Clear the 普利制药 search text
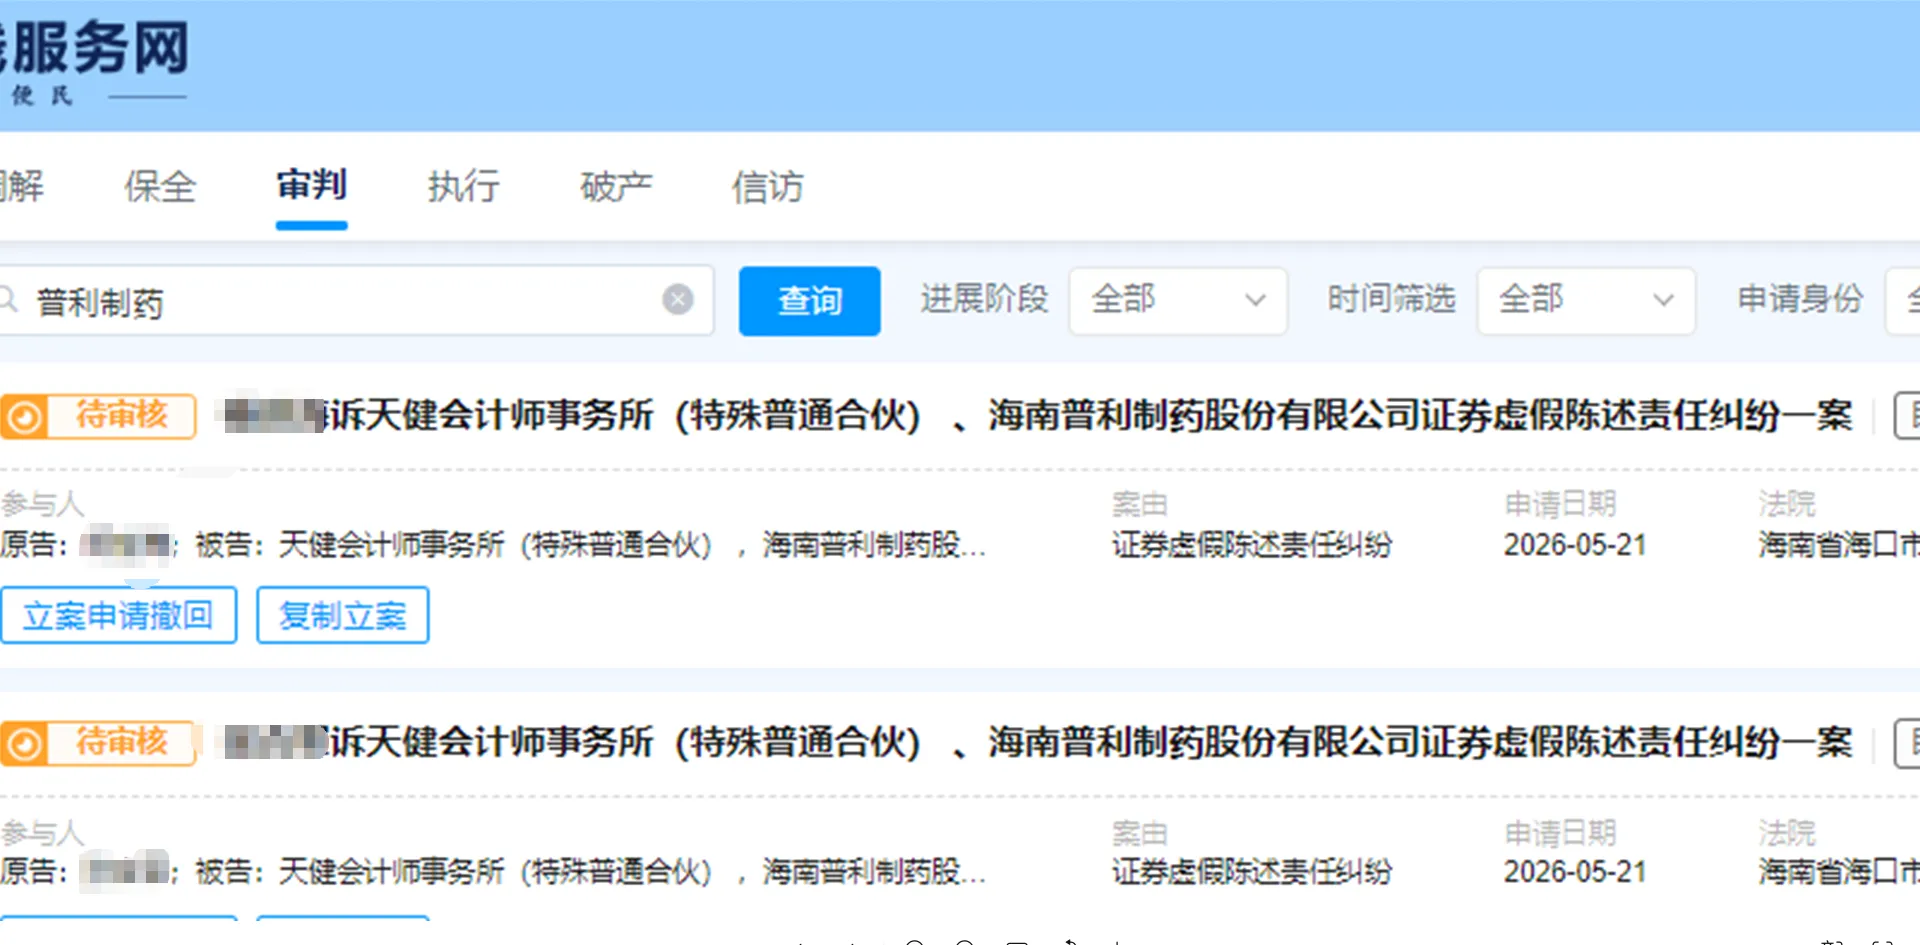The image size is (1920, 945). click(678, 299)
